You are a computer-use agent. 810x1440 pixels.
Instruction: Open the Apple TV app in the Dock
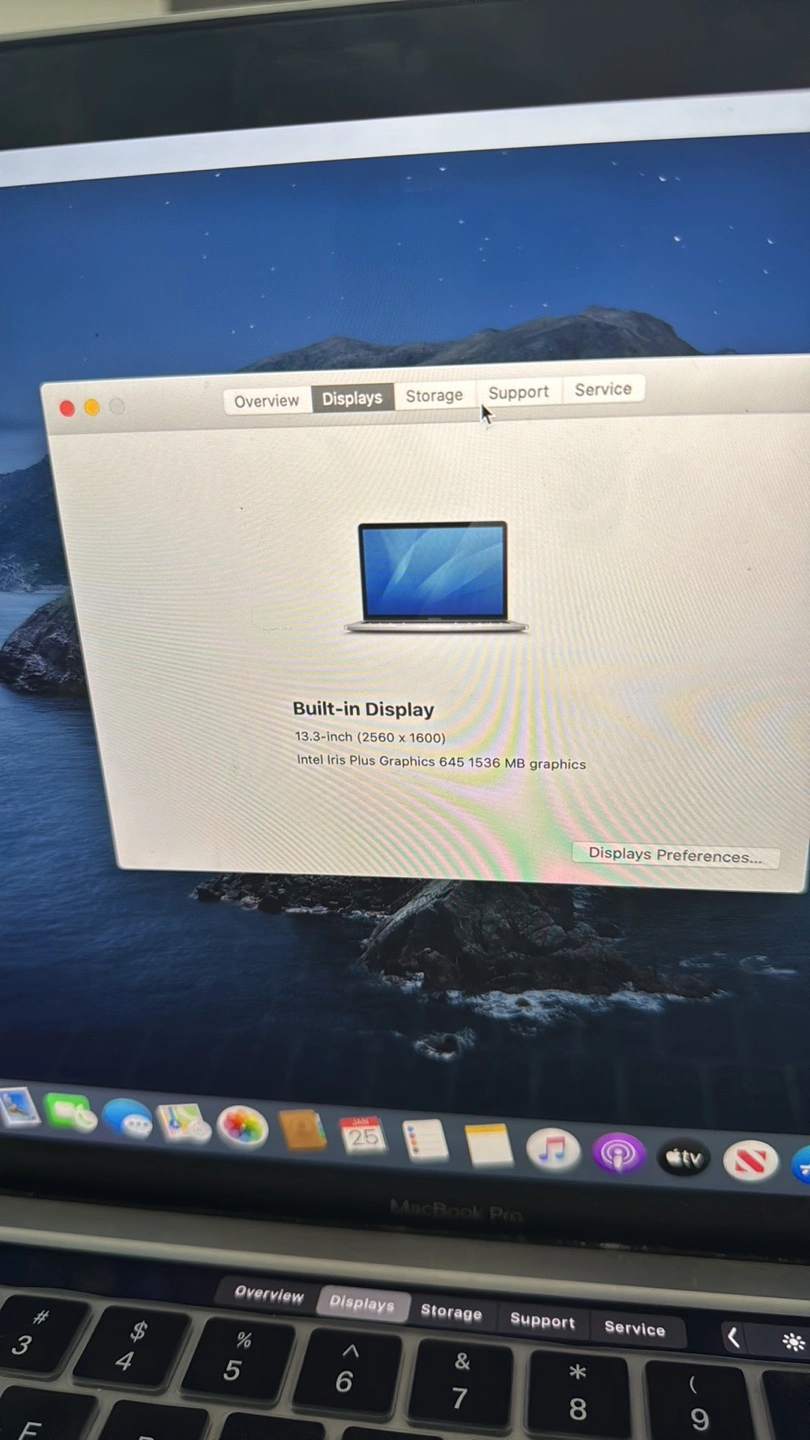(x=684, y=1158)
